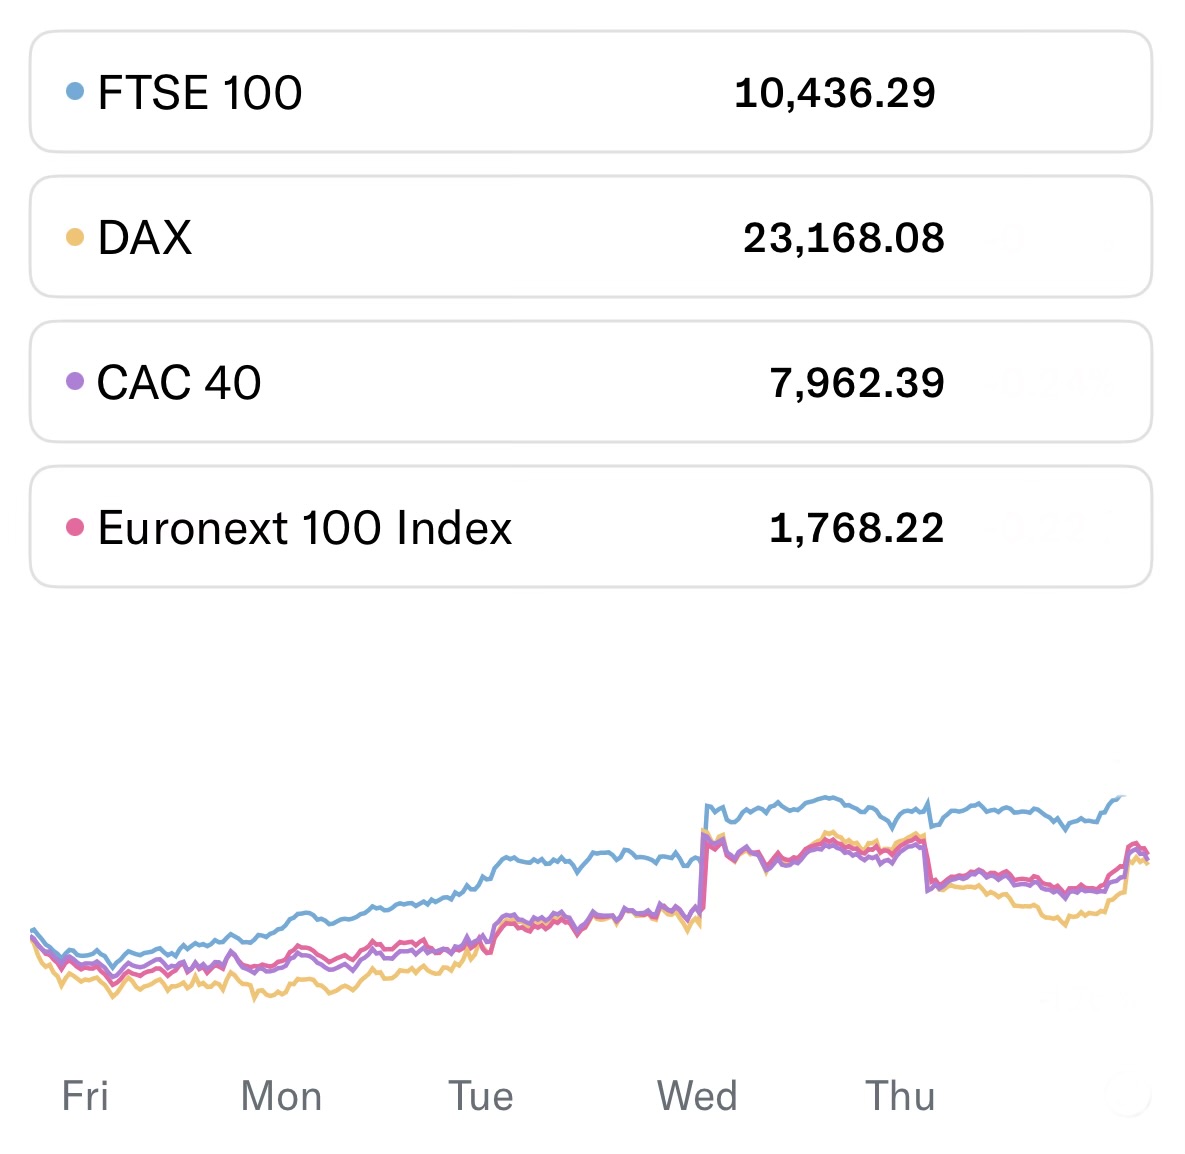Screen dimensions: 1185x1154
Task: Click the DAX value 23,168.08
Action: tap(843, 238)
